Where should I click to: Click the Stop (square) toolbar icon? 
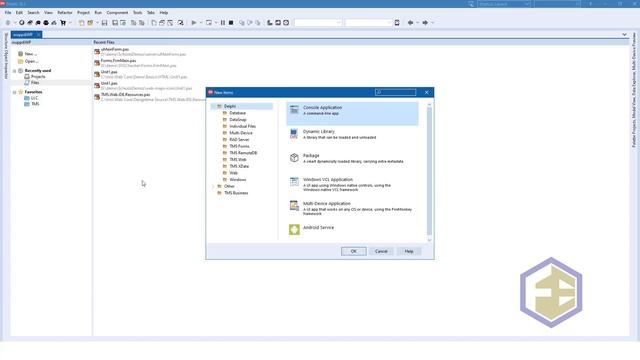pos(231,23)
